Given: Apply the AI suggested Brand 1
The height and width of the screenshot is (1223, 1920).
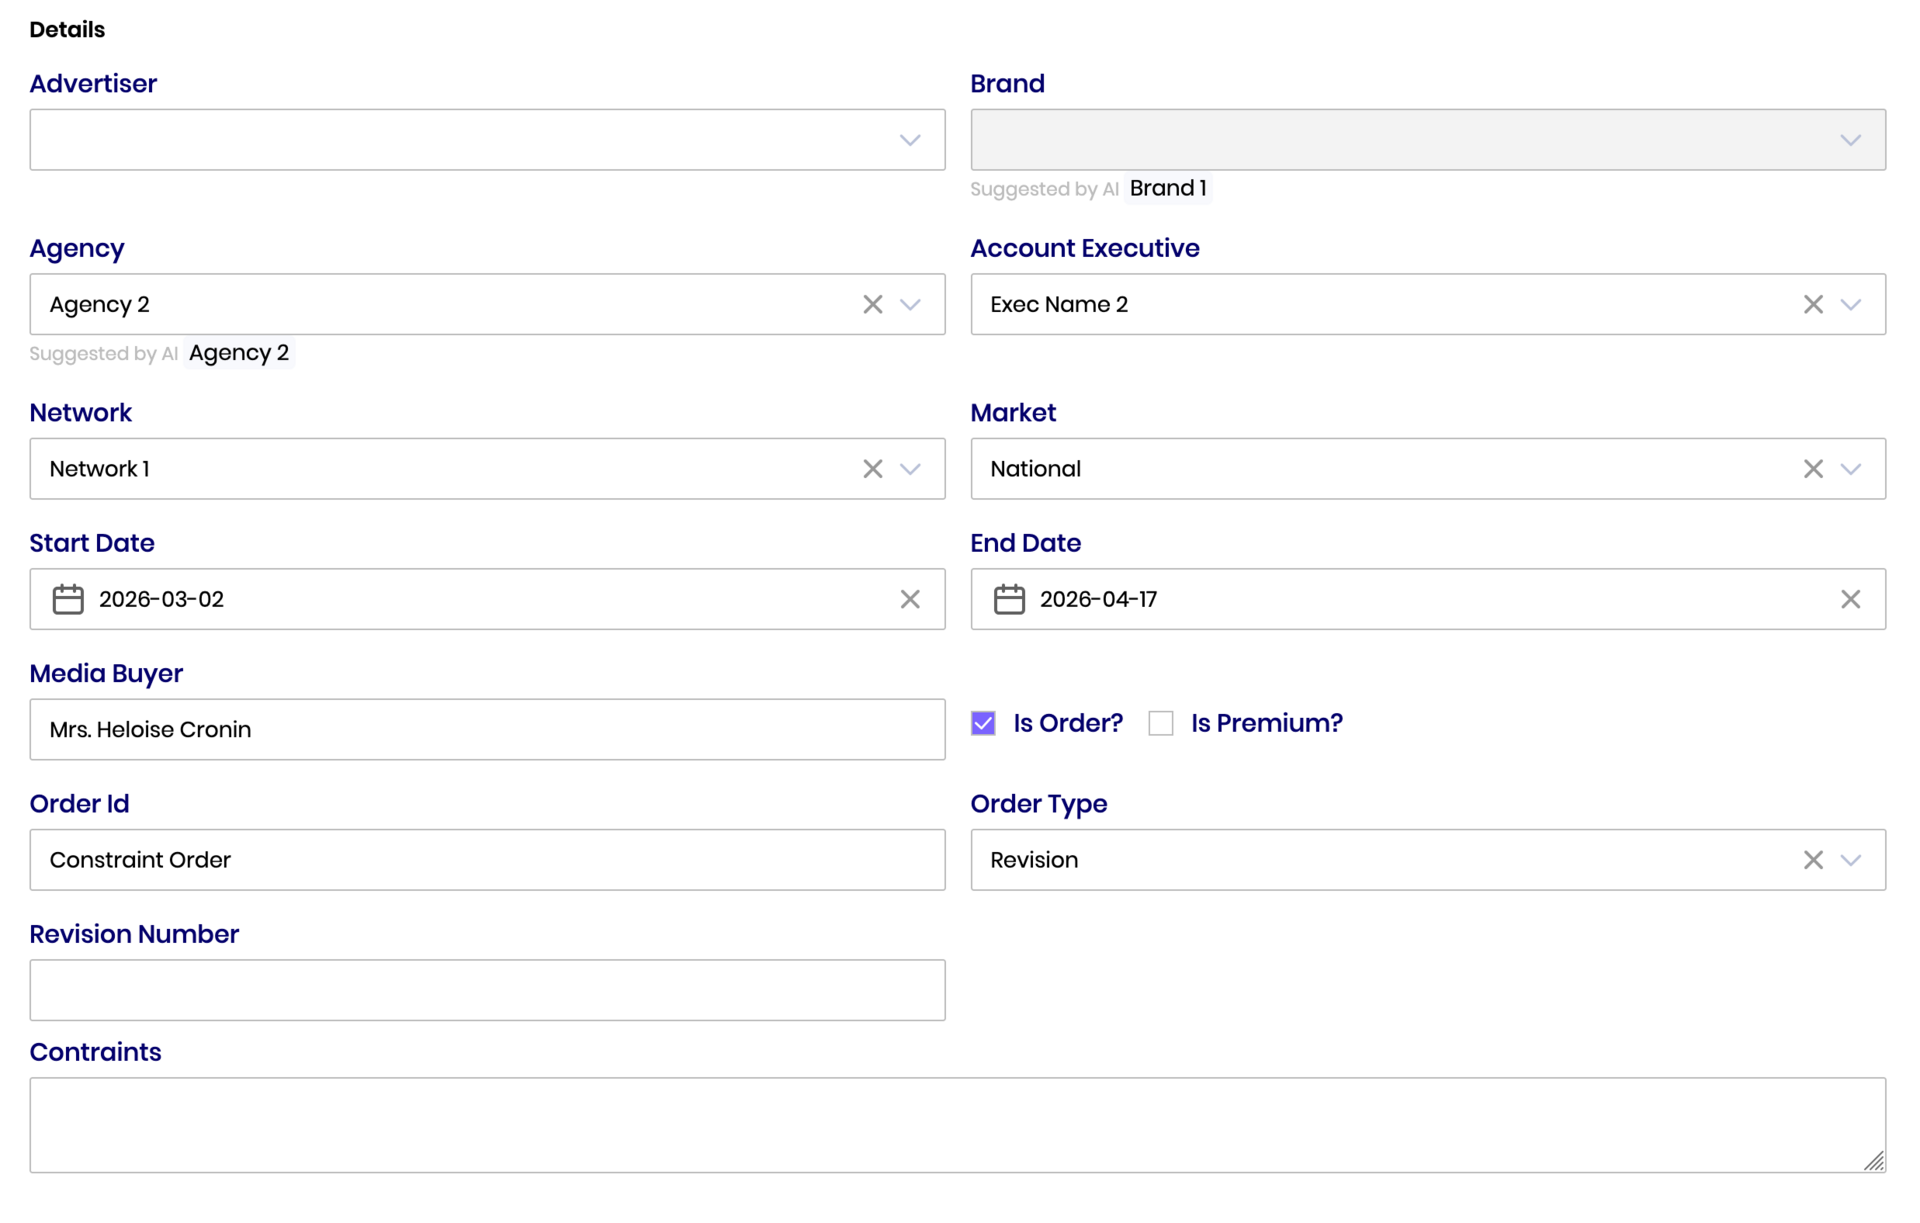Looking at the screenshot, I should click(x=1167, y=188).
